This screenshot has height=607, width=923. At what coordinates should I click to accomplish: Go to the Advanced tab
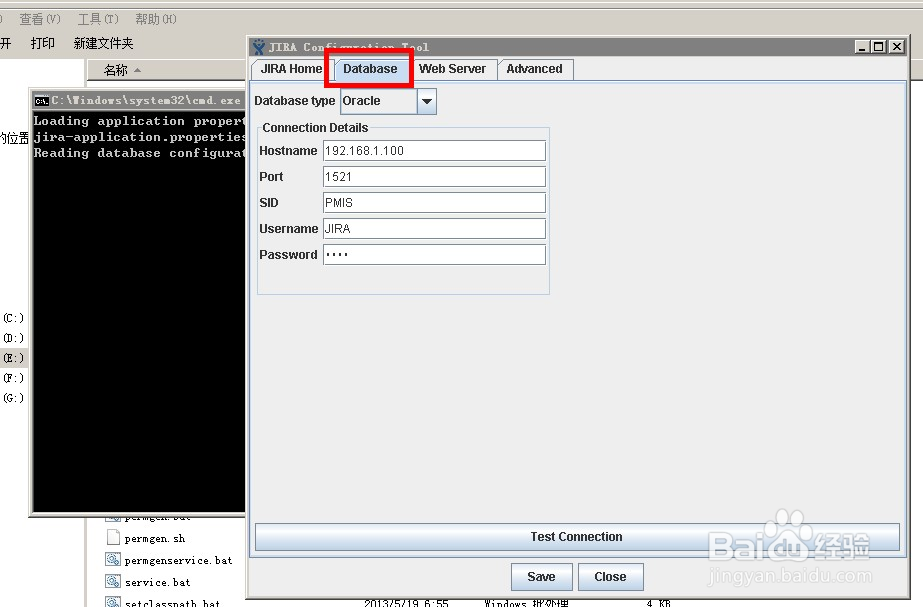point(534,69)
